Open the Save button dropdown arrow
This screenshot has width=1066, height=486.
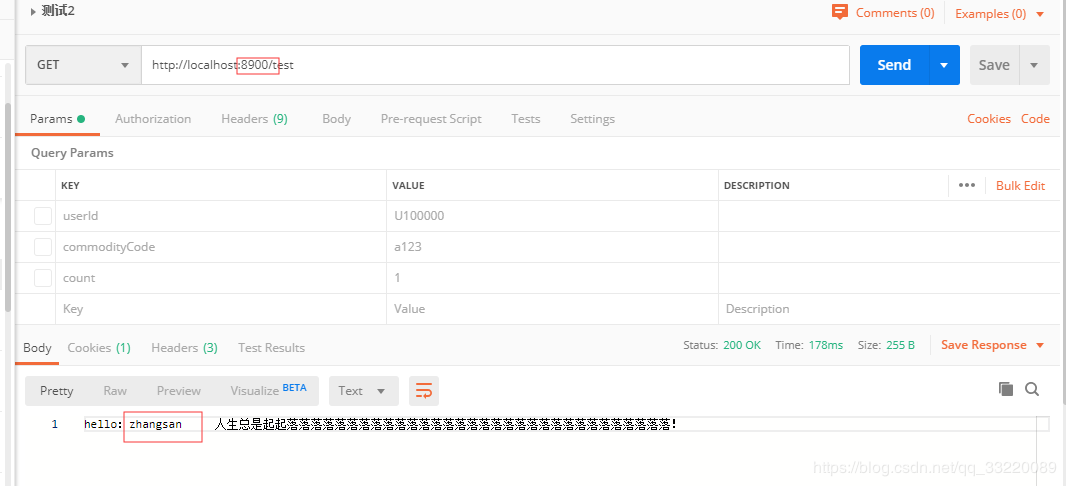point(1034,65)
